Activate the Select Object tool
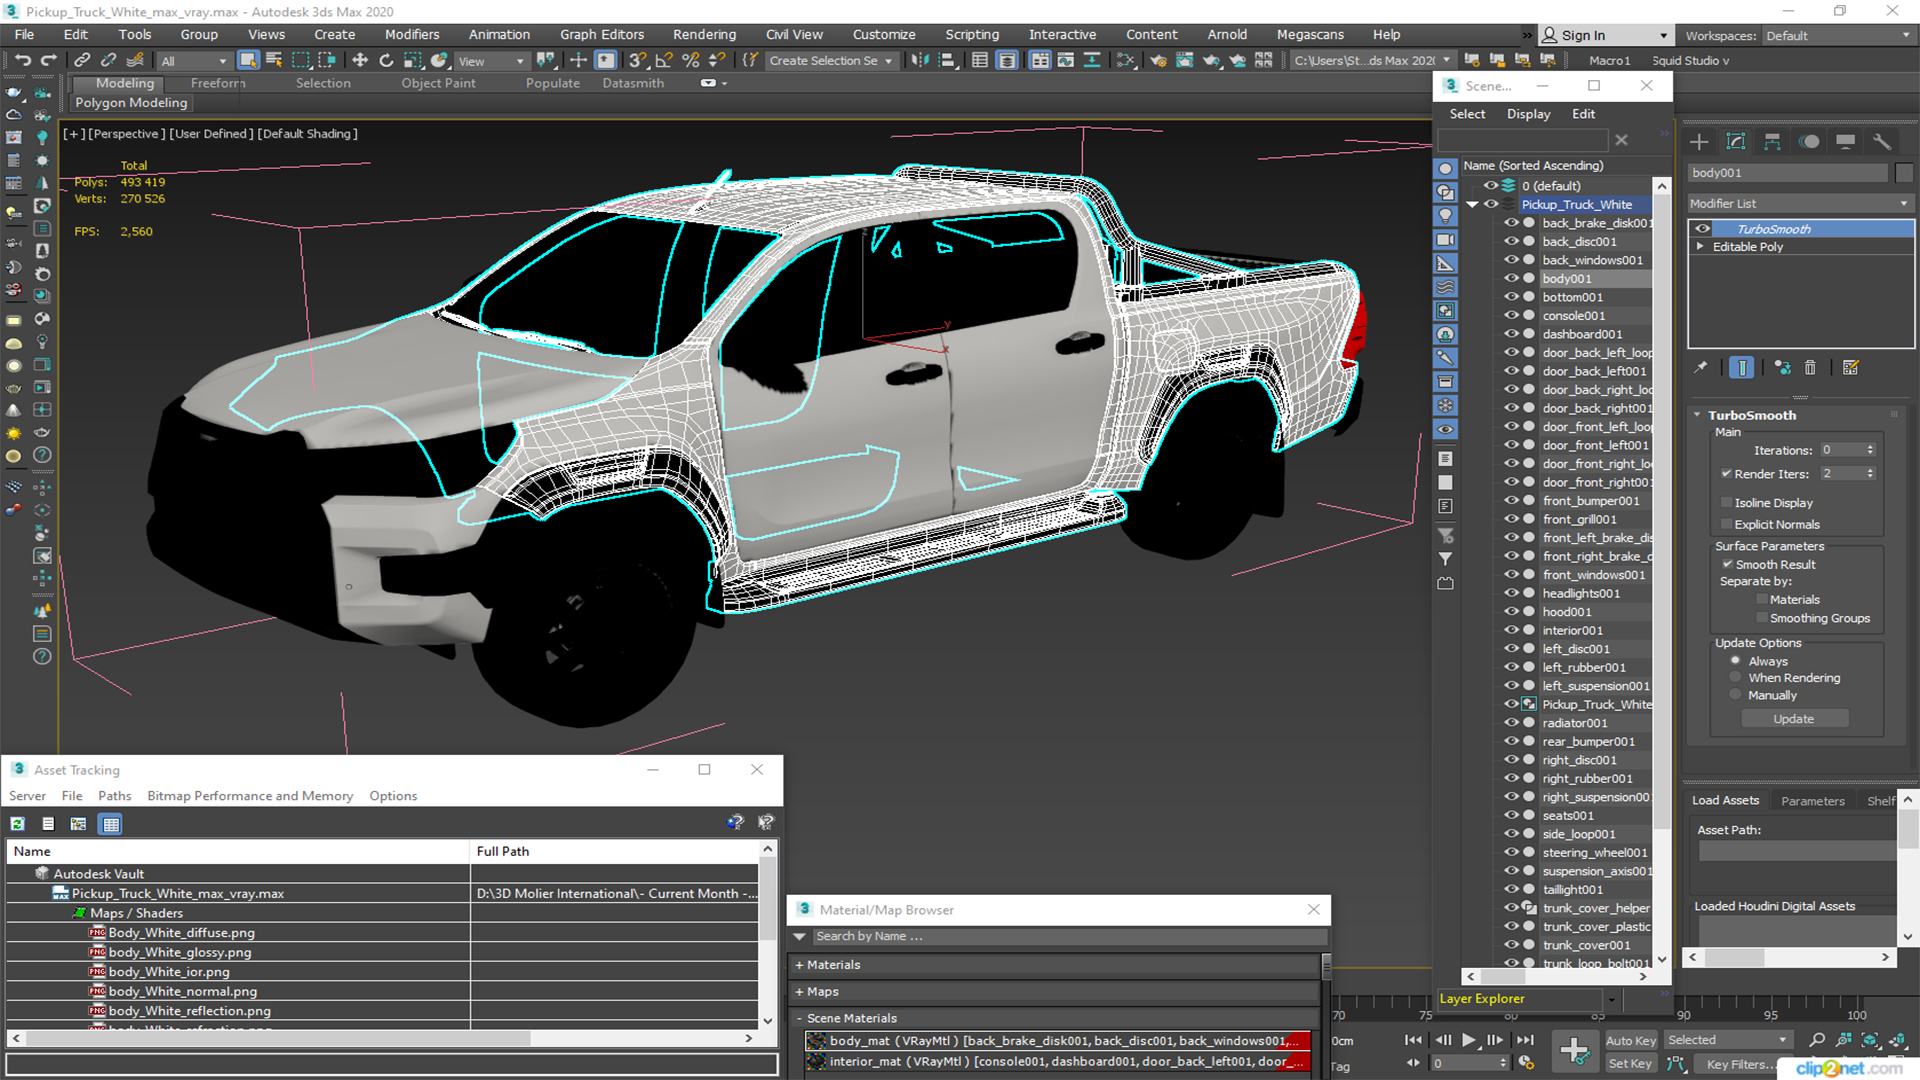 248,60
